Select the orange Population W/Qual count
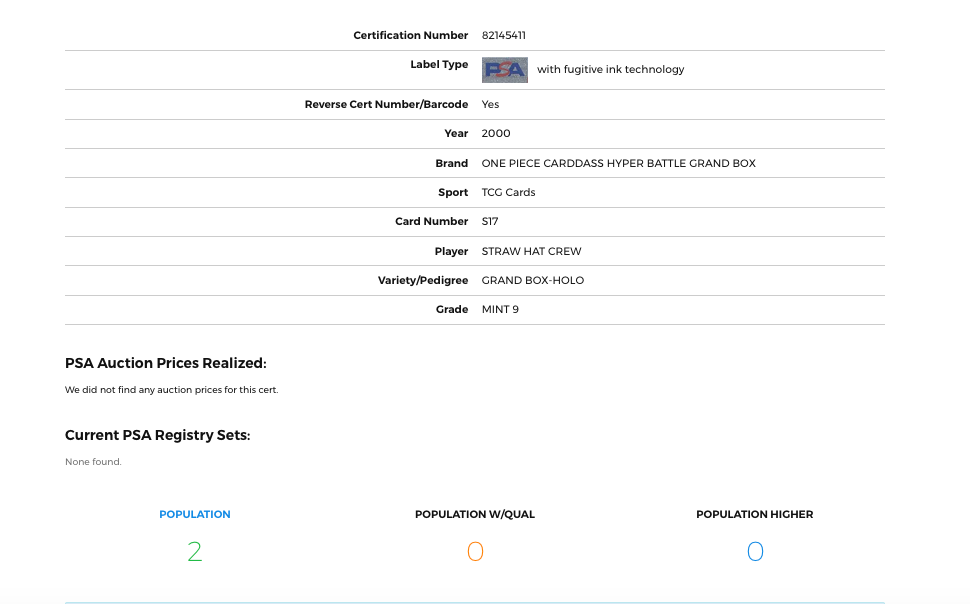Viewport: 970px width, 604px height. (475, 551)
